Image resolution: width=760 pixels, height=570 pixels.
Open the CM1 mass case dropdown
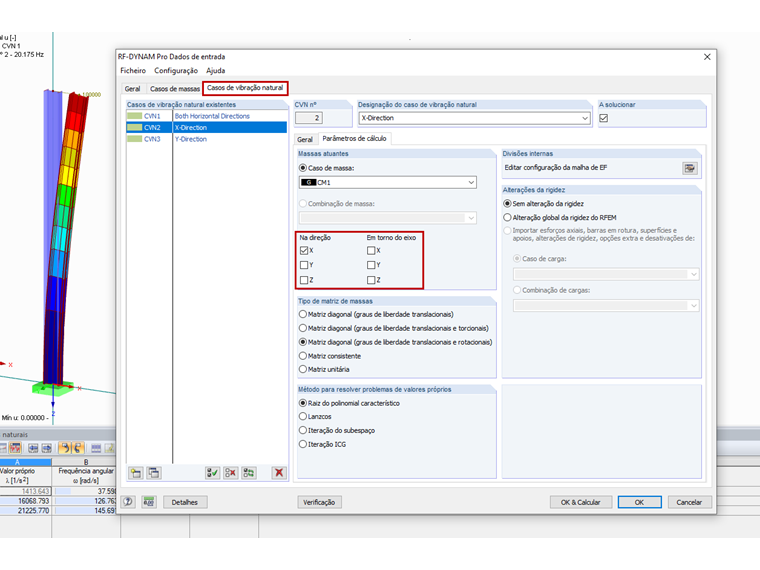(x=471, y=182)
